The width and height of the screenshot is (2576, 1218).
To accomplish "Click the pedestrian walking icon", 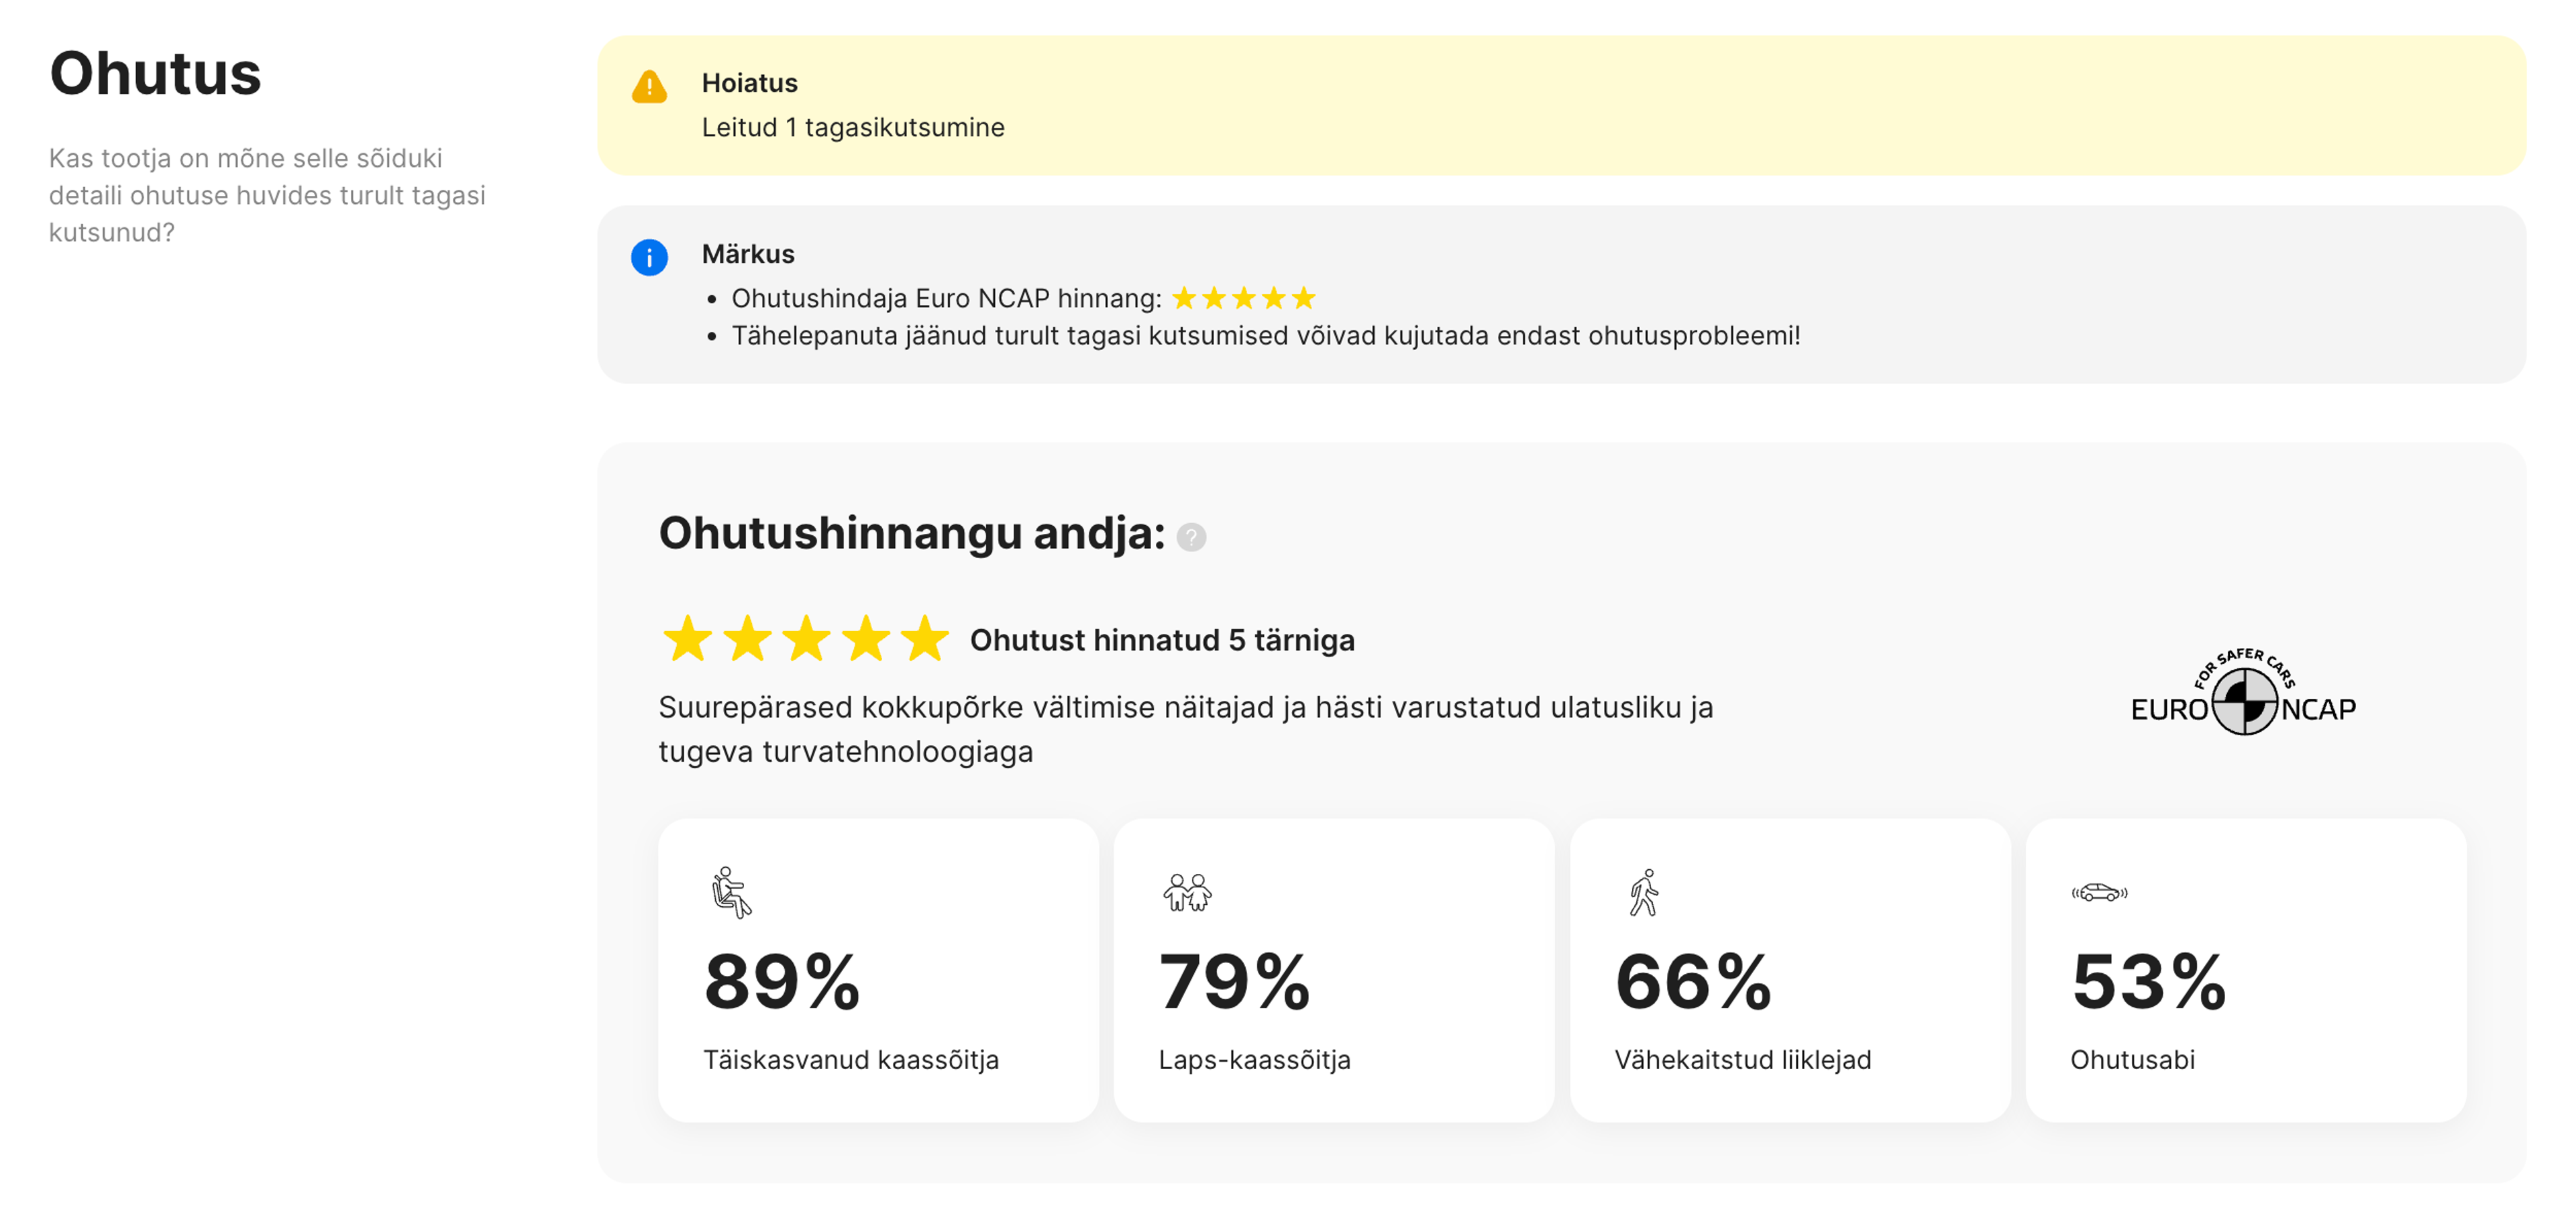I will tap(1644, 892).
